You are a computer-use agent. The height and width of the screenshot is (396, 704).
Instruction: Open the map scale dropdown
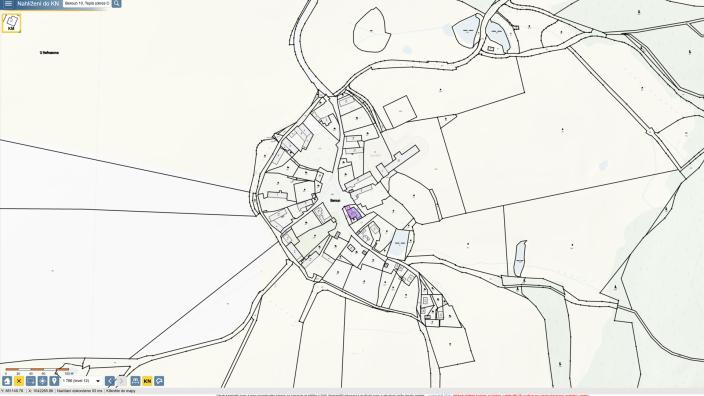(x=81, y=381)
